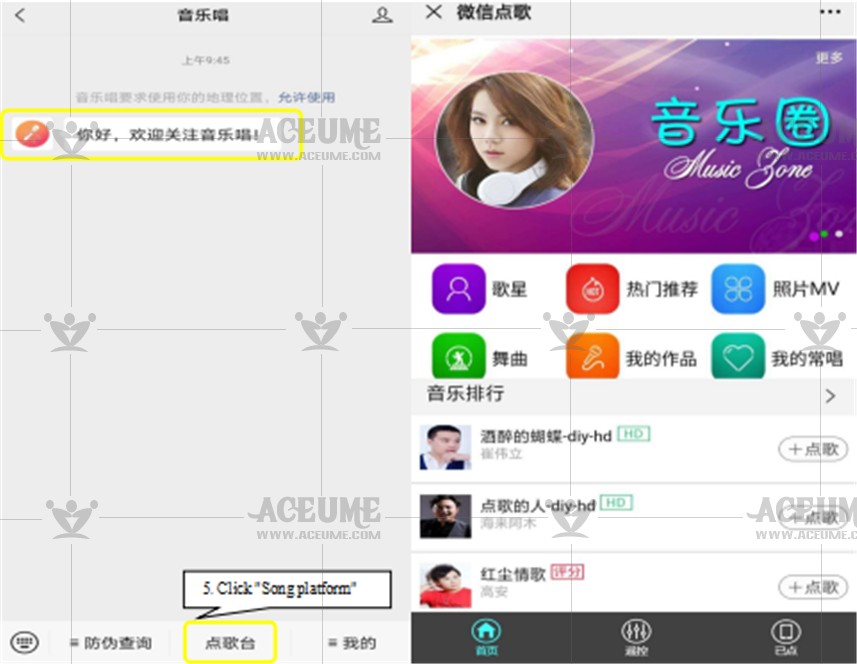The width and height of the screenshot is (857, 664).
Task: Switch to the 已点 selected songs tab
Action: (786, 636)
